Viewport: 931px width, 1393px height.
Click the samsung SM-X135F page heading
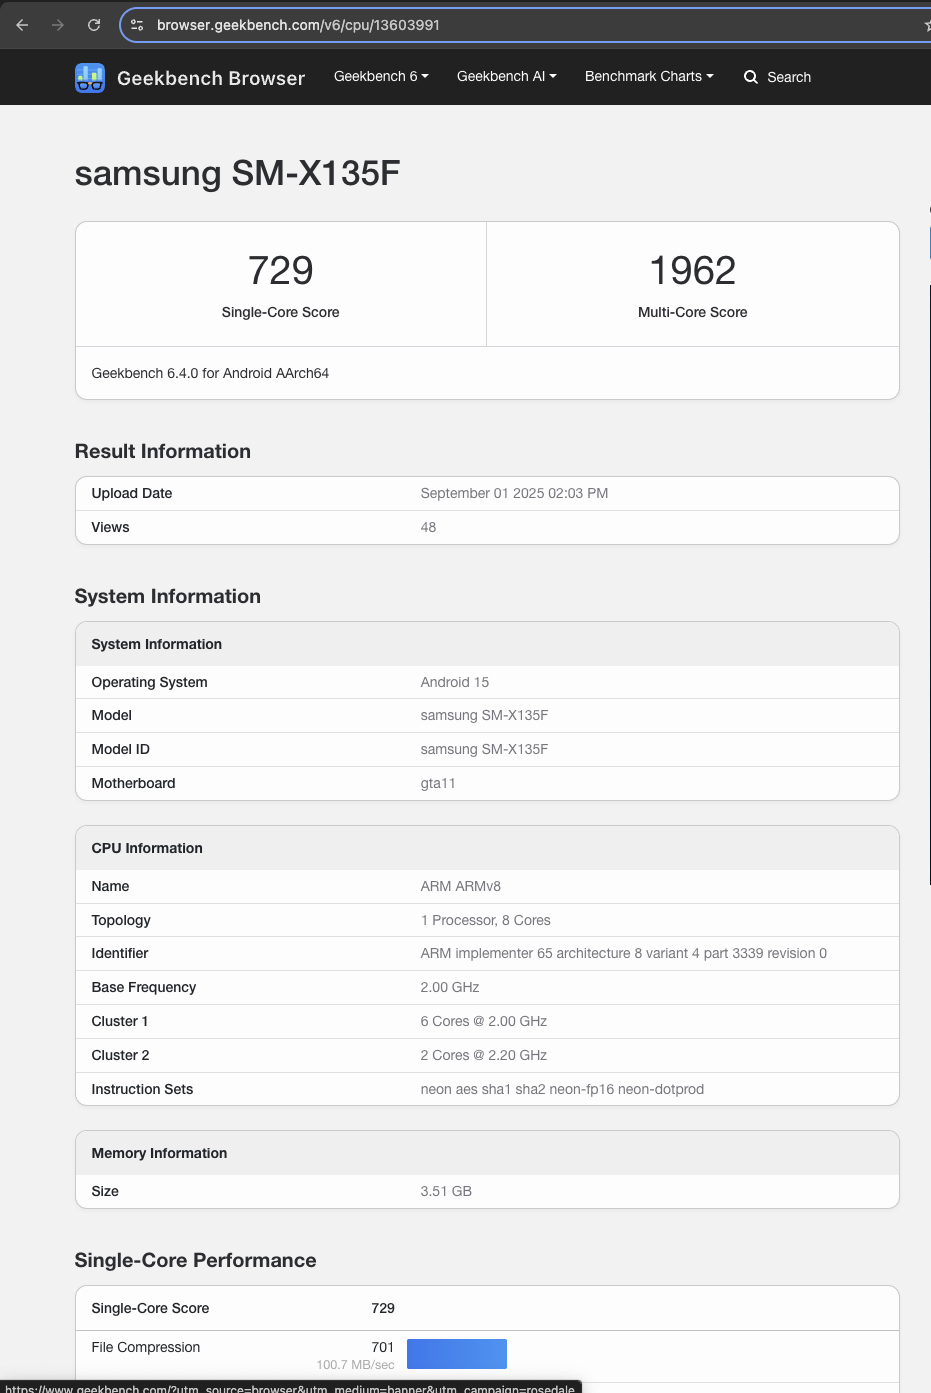[237, 173]
